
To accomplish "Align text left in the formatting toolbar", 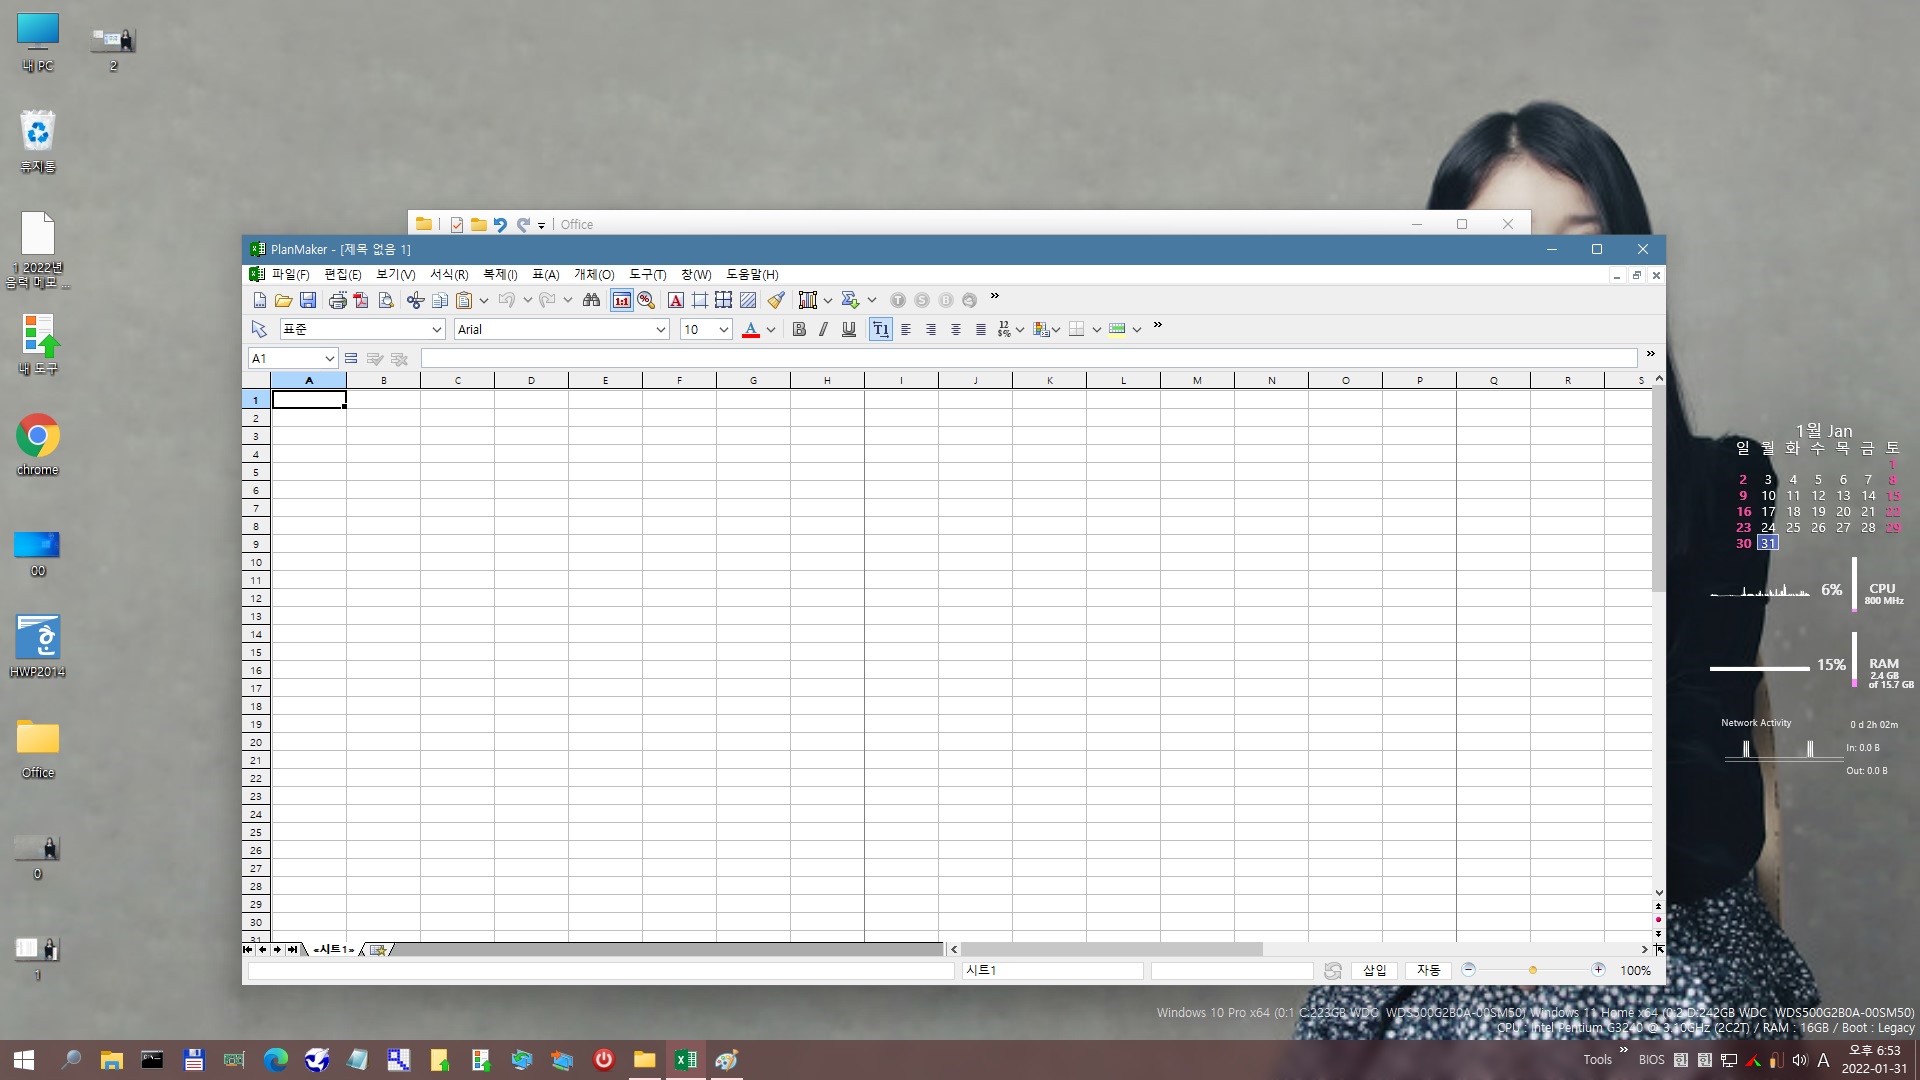I will pos(906,329).
